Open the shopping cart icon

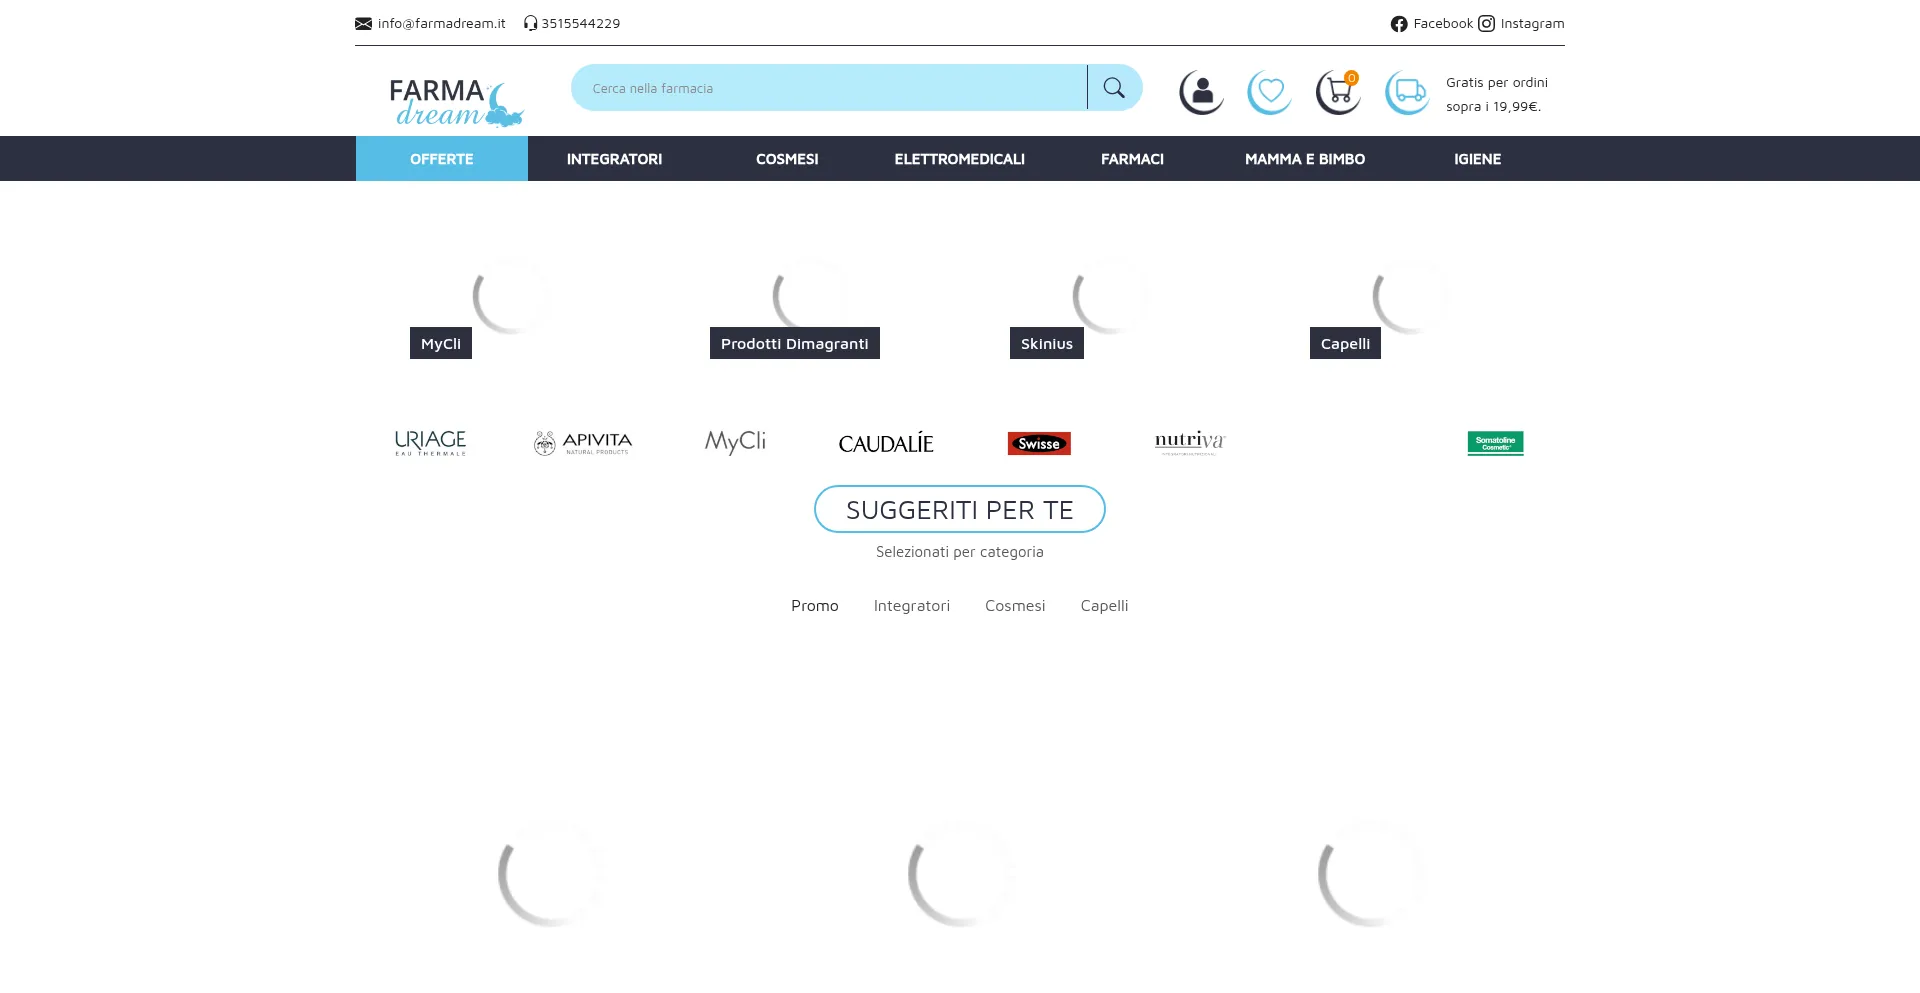click(x=1338, y=92)
